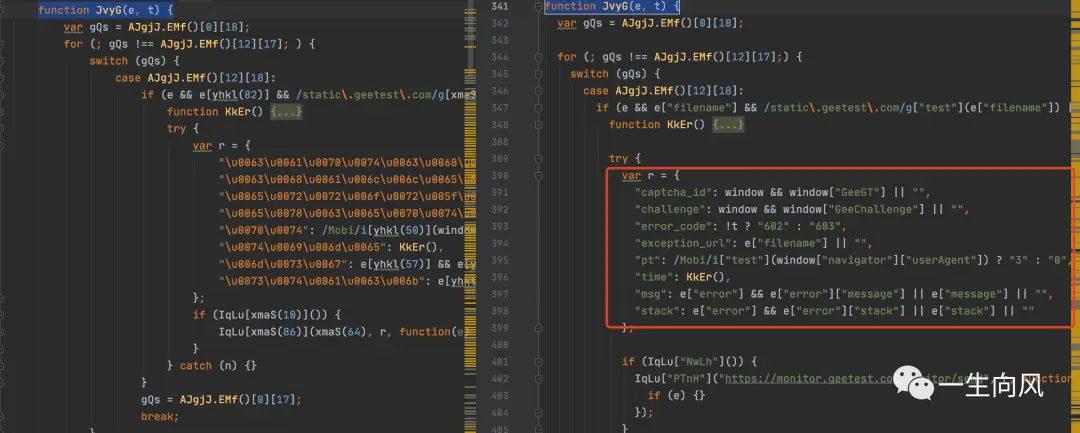Select line number 341 in right gutter
Image resolution: width=1080 pixels, height=433 pixels.
point(498,6)
